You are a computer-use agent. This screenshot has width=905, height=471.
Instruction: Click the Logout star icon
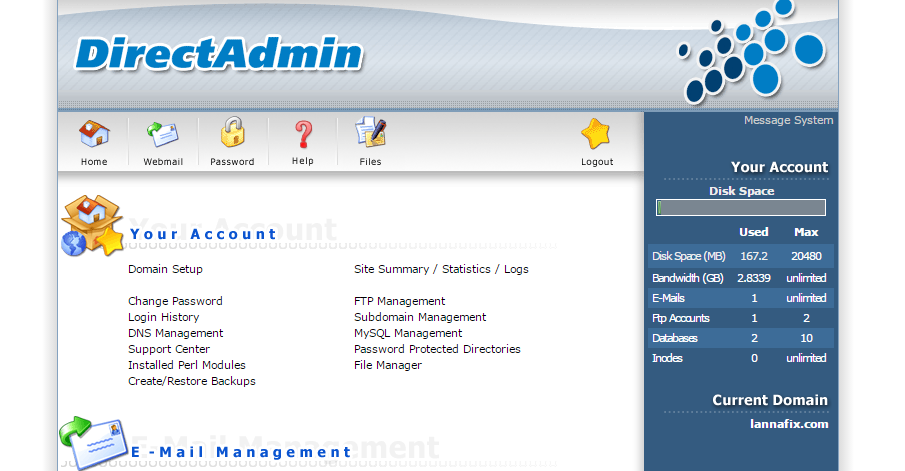pyautogui.click(x=596, y=134)
